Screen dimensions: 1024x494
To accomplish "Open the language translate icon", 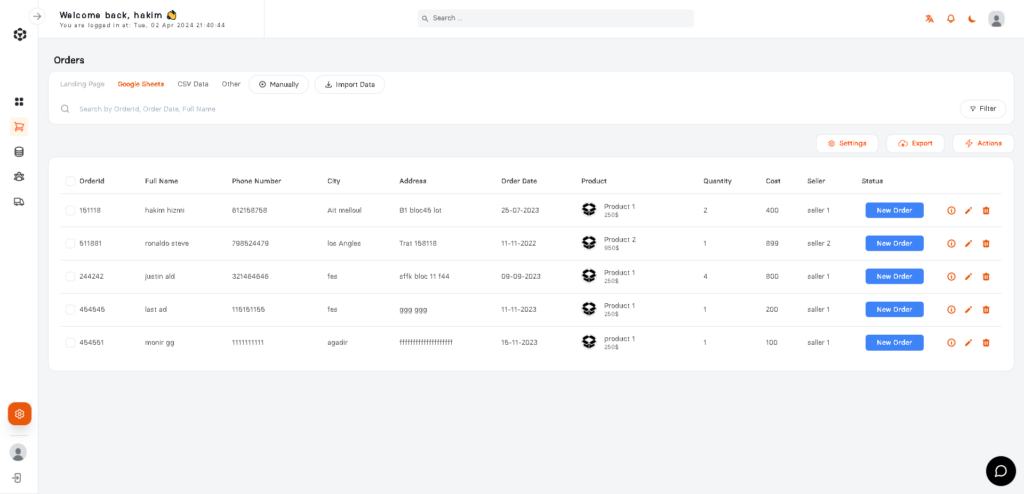I will [929, 19].
